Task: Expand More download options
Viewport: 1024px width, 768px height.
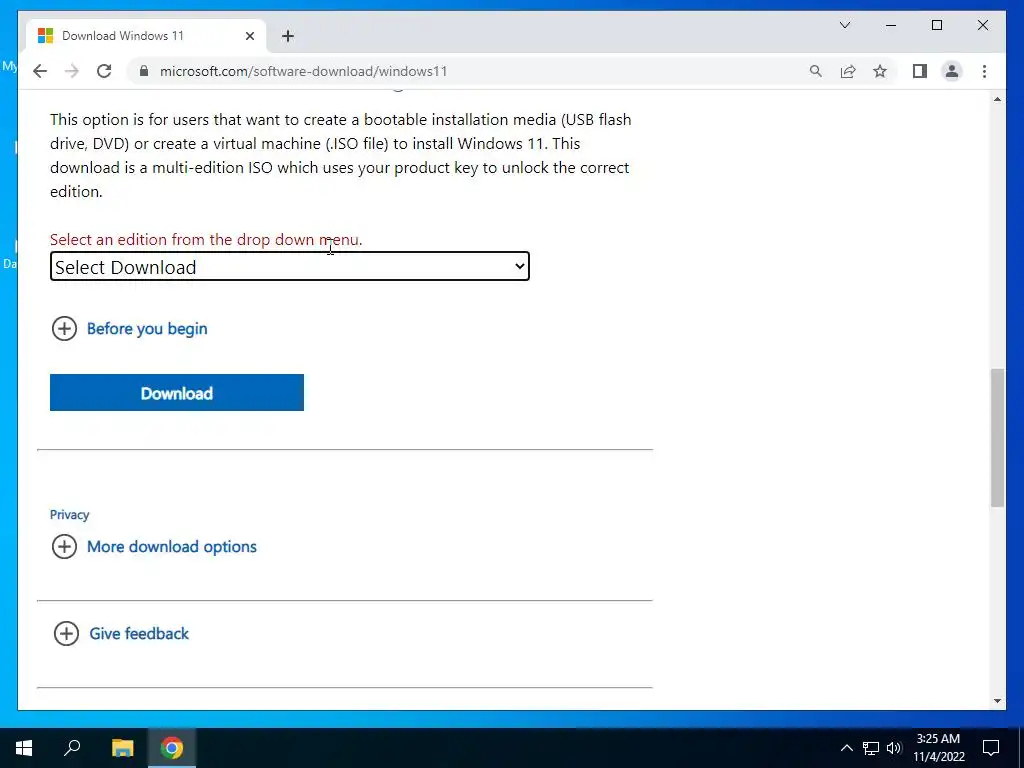Action: [154, 547]
